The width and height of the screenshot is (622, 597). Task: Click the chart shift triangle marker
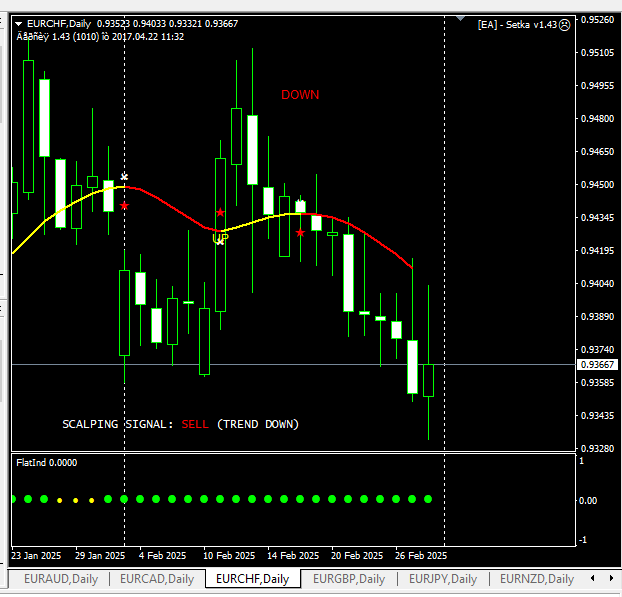460,18
